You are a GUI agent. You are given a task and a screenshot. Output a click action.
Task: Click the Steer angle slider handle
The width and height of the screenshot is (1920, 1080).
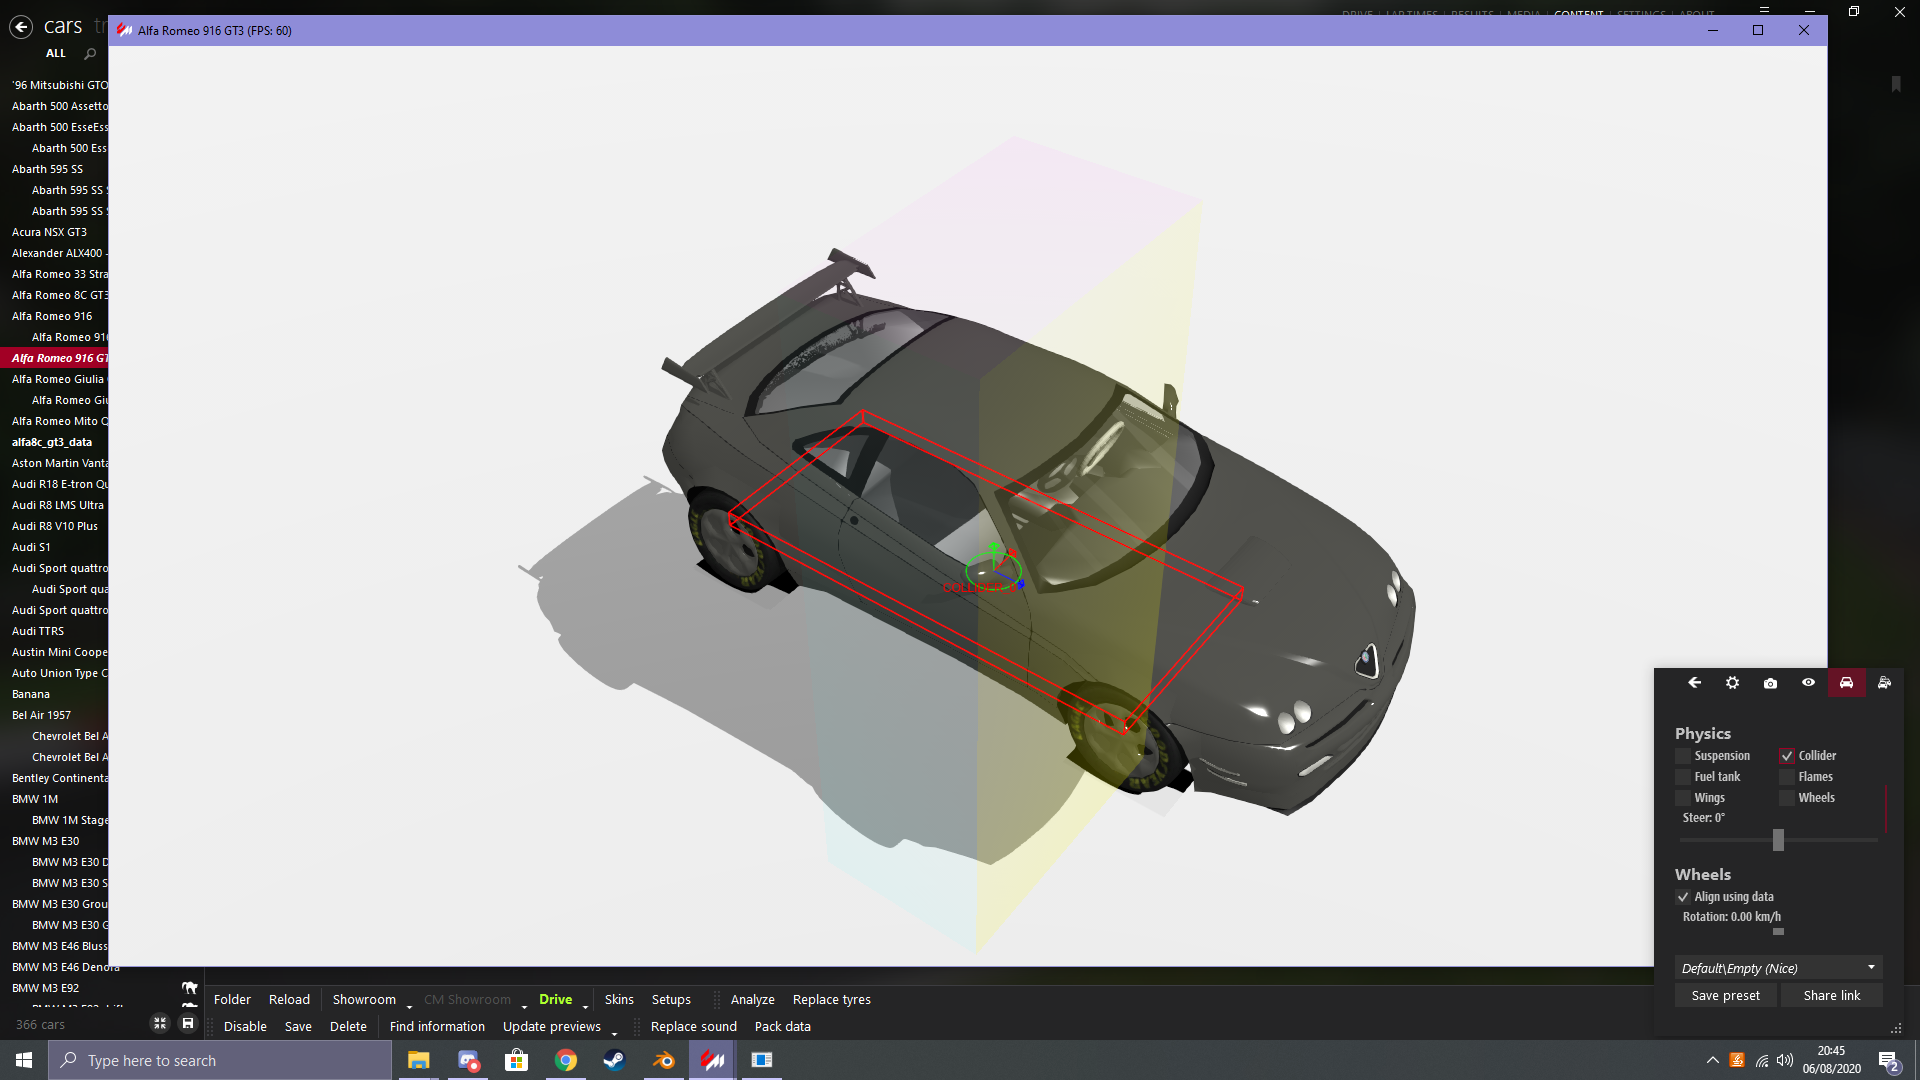point(1778,840)
